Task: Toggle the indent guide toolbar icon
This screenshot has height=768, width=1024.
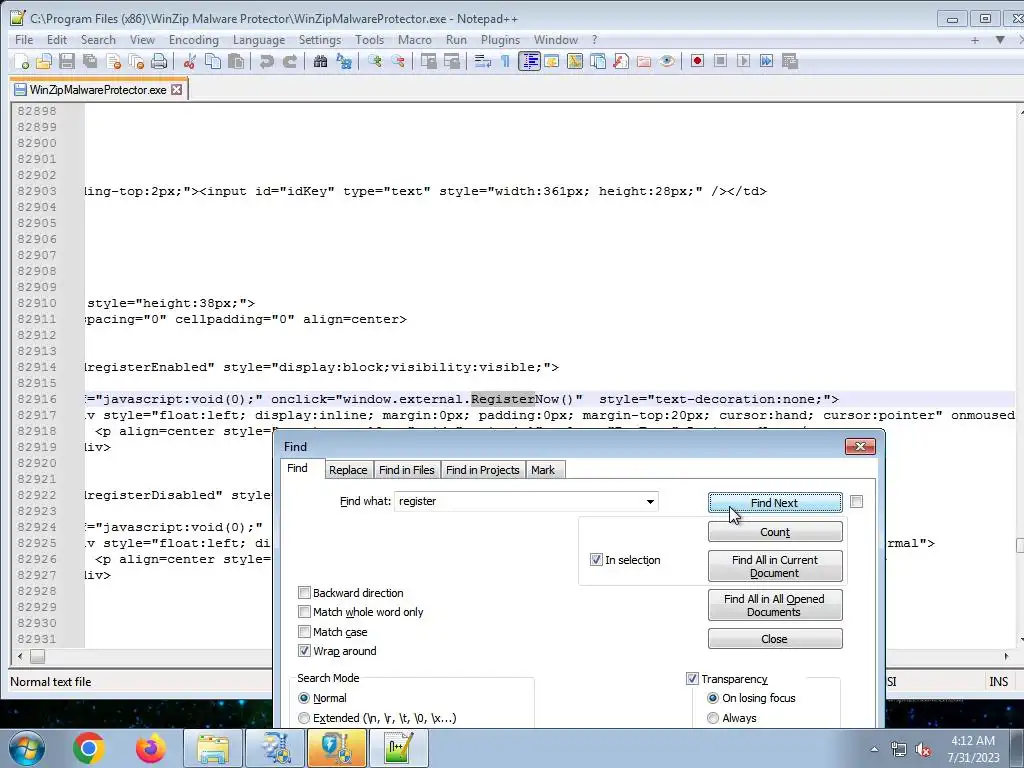Action: pyautogui.click(x=530, y=61)
